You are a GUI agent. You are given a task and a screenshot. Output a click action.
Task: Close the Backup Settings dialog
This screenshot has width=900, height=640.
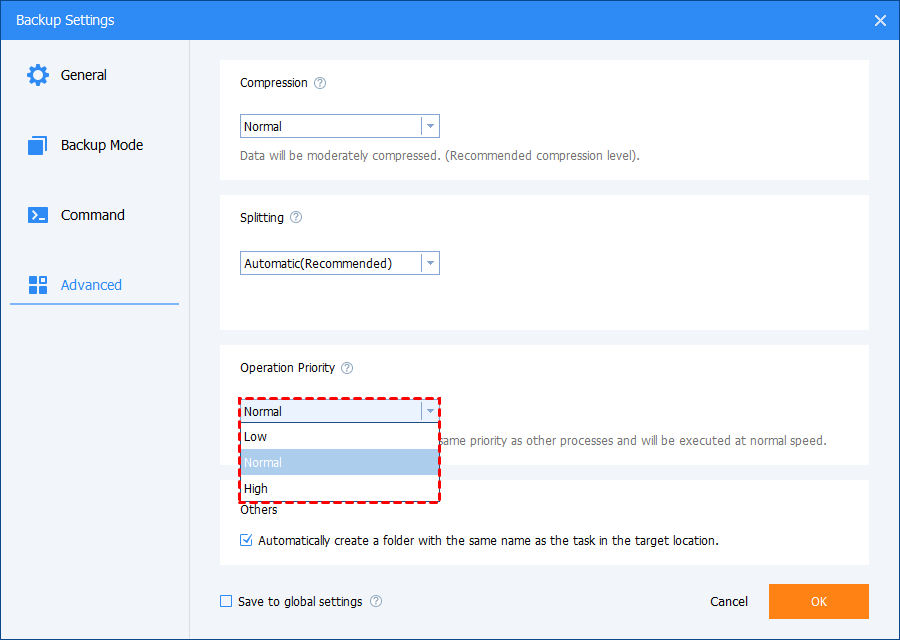pos(880,20)
